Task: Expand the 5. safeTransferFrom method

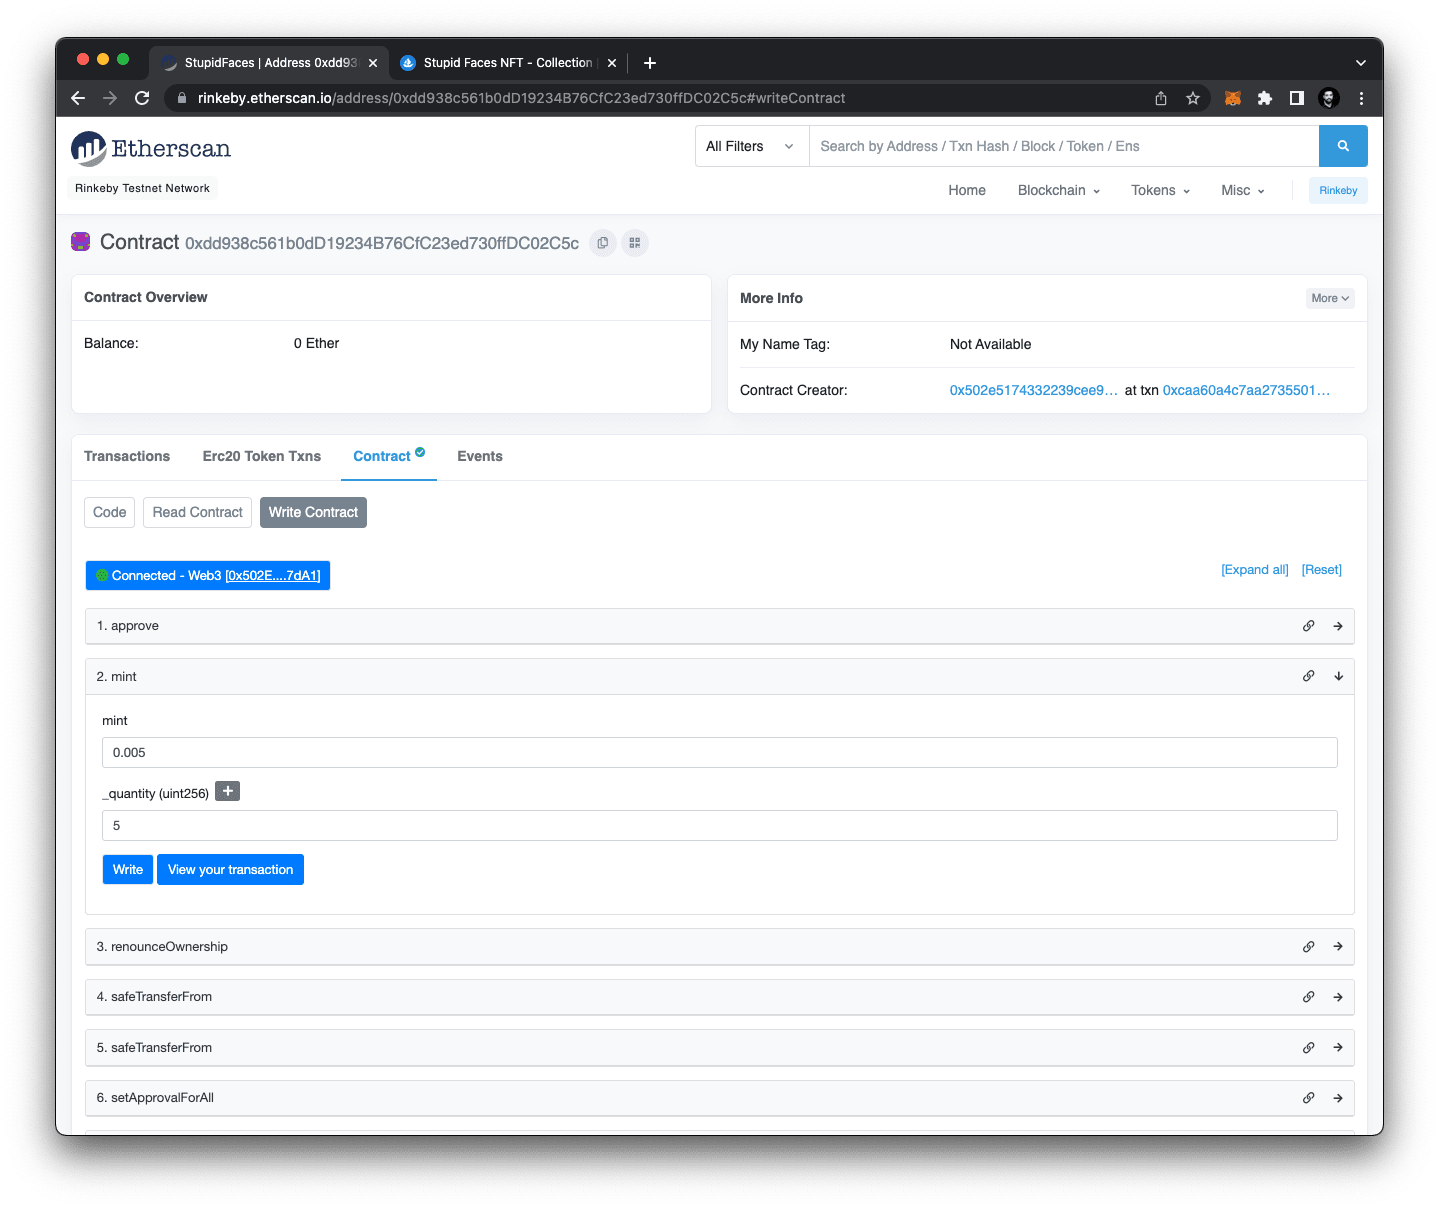Action: [x=1338, y=1048]
